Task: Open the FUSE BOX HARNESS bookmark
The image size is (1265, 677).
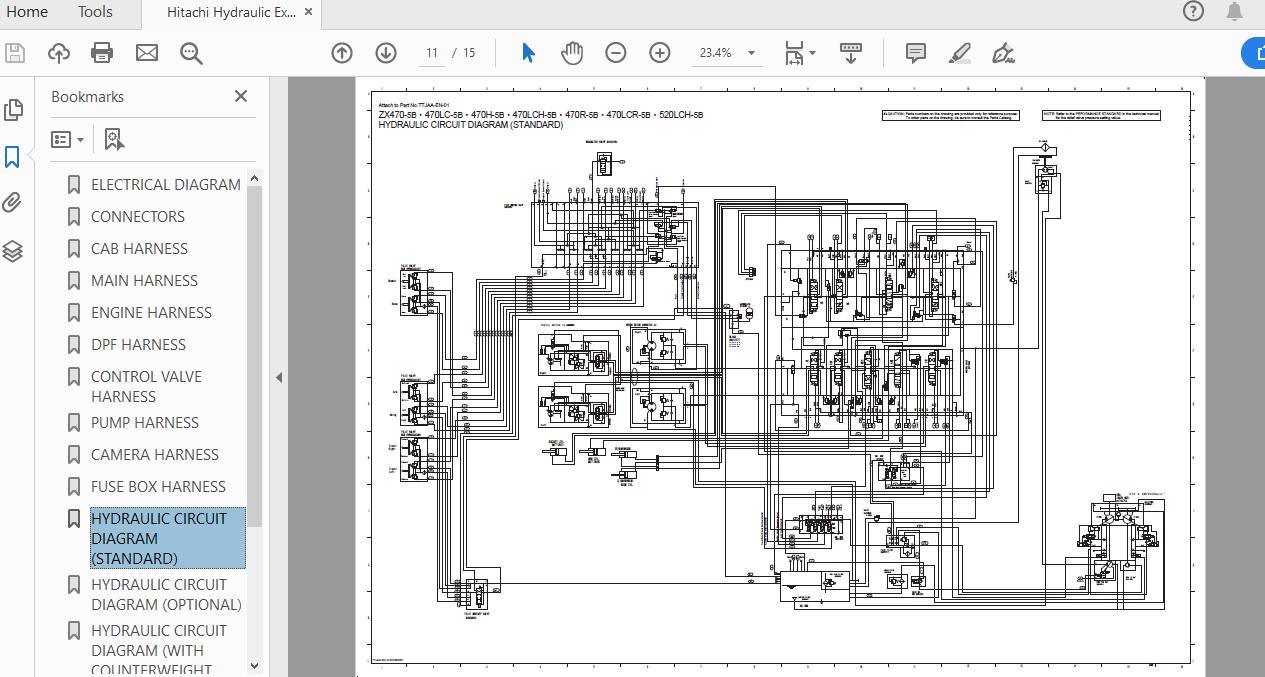Action: coord(158,486)
